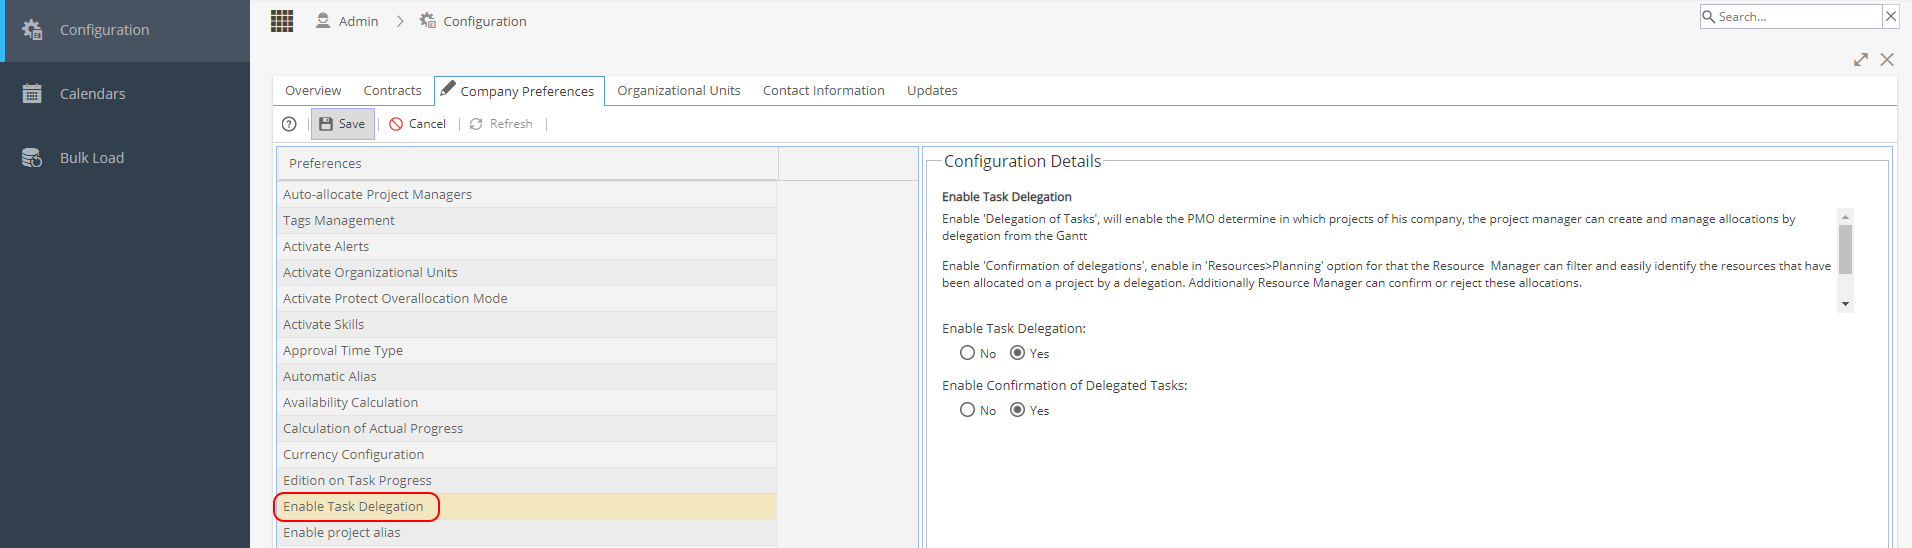Click the description scrollbar up arrow

tap(1845, 216)
